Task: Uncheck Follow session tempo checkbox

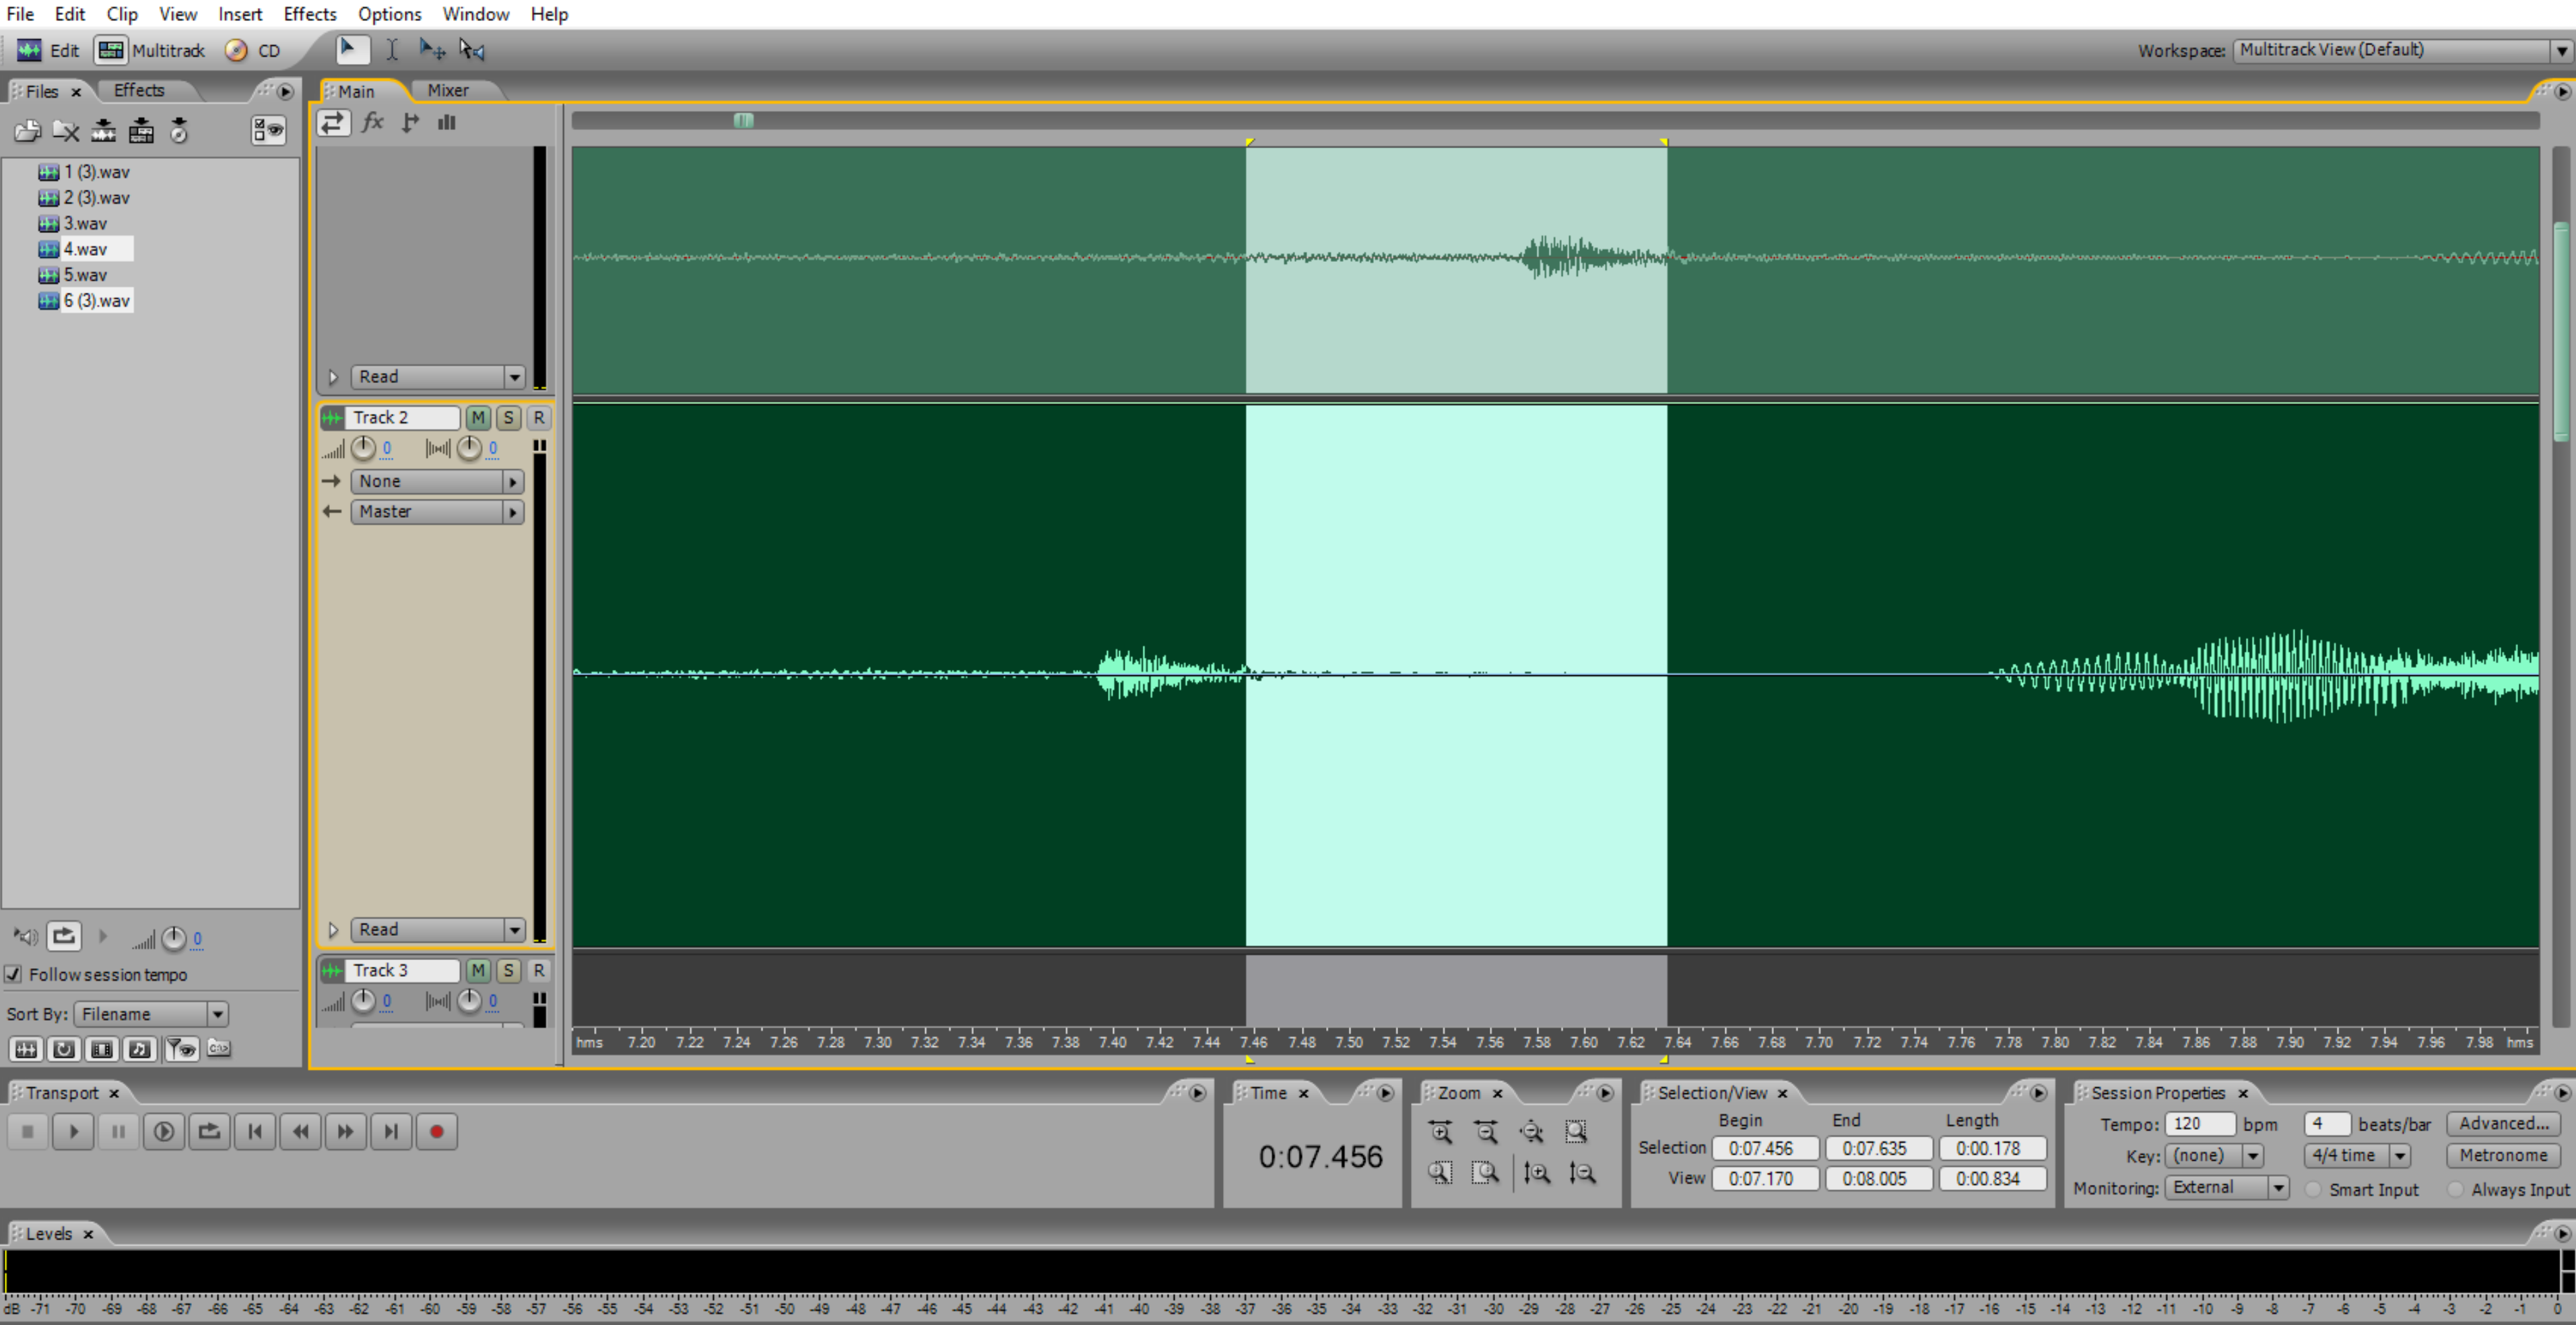Action: pos(13,973)
